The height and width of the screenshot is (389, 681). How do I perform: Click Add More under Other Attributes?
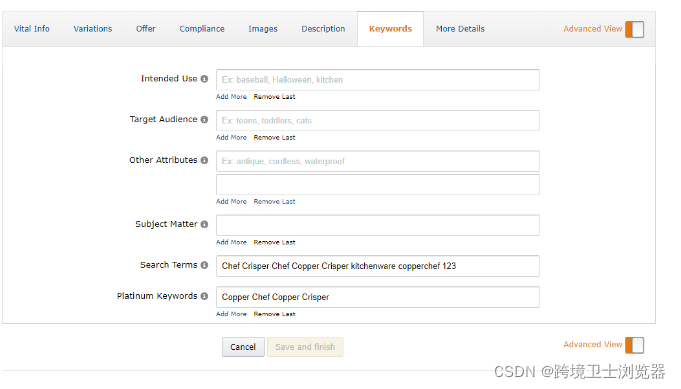coord(231,201)
